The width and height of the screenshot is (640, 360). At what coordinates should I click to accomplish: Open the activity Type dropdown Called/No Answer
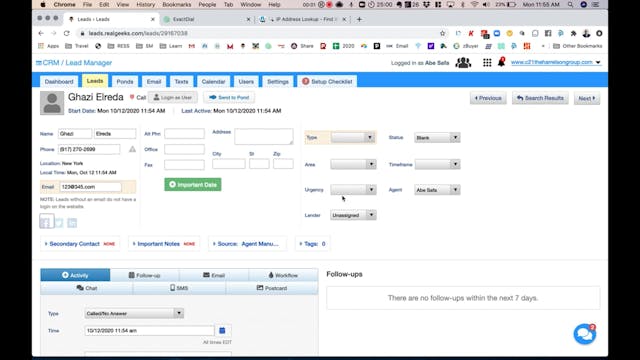134,313
